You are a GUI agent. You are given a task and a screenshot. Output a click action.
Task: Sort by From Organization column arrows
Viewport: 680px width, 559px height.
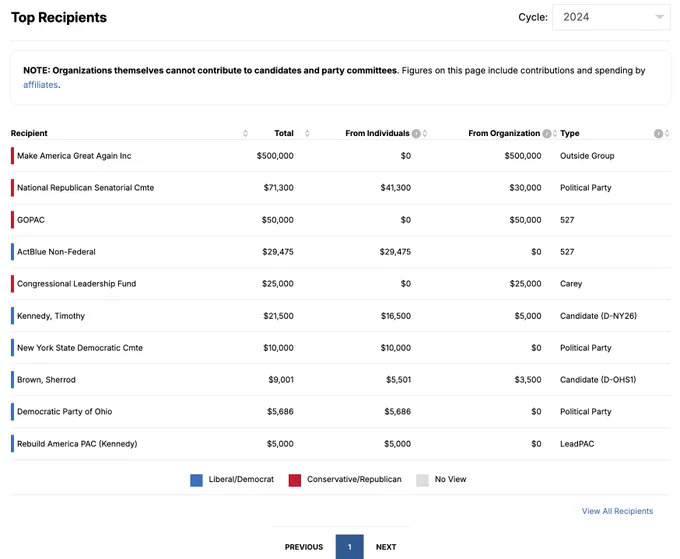pos(555,133)
